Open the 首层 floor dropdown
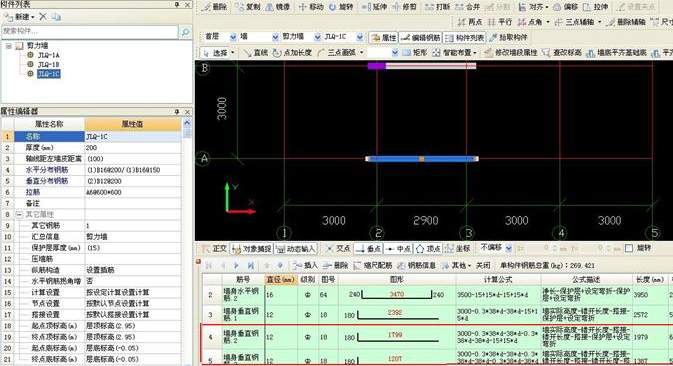Image resolution: width=673 pixels, height=366 pixels. (x=233, y=37)
